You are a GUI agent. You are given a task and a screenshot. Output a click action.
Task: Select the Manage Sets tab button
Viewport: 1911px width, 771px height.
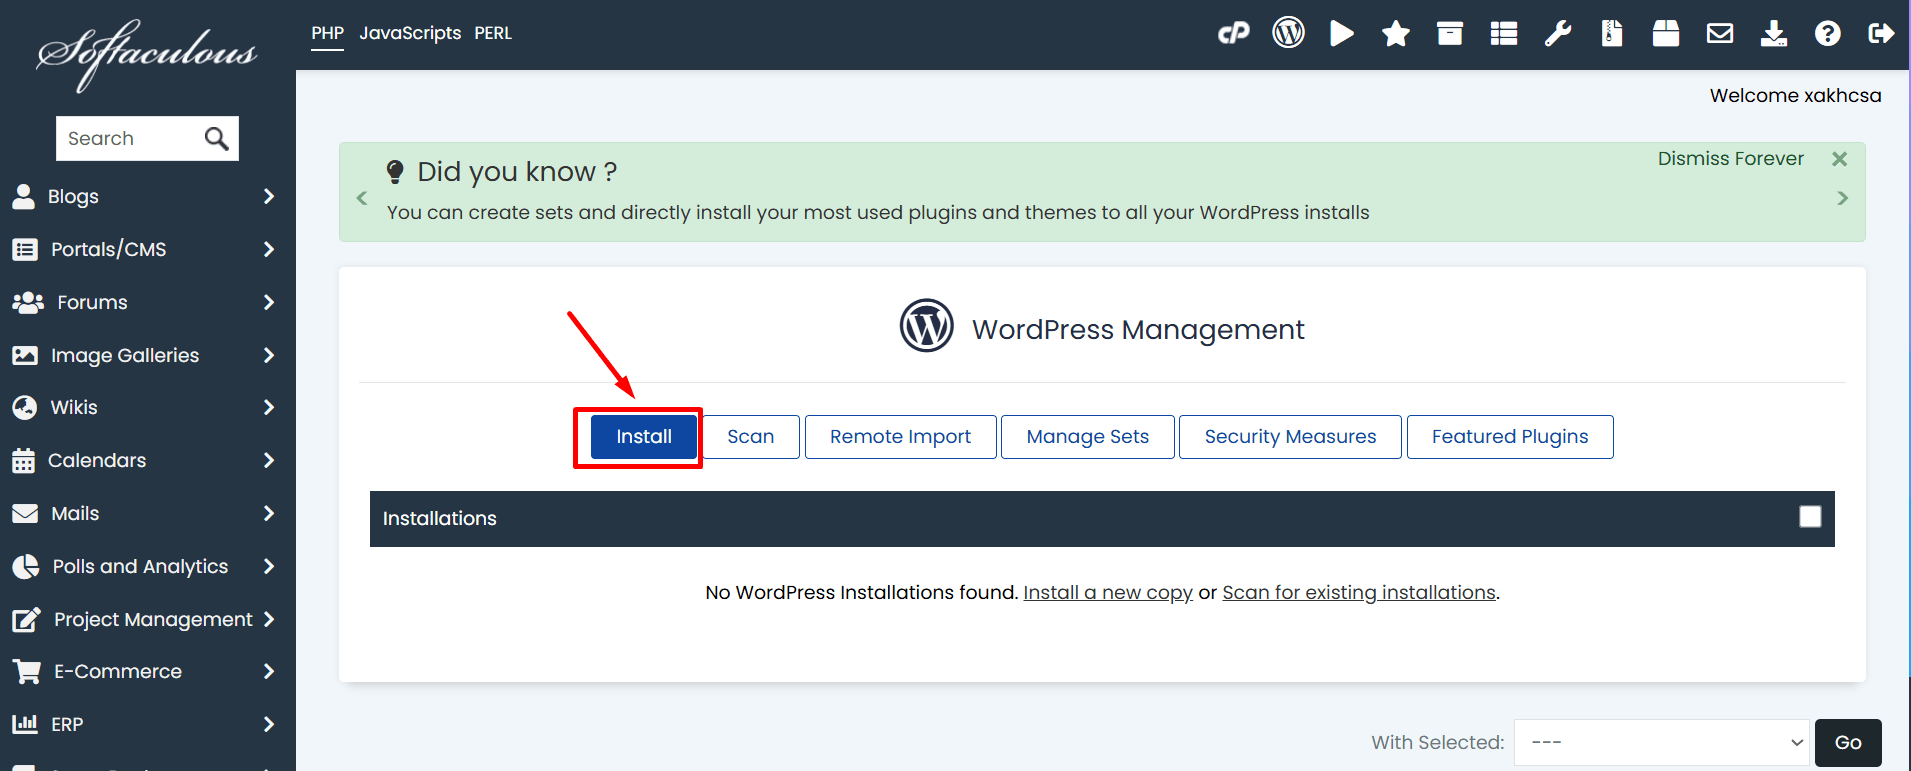(1087, 437)
